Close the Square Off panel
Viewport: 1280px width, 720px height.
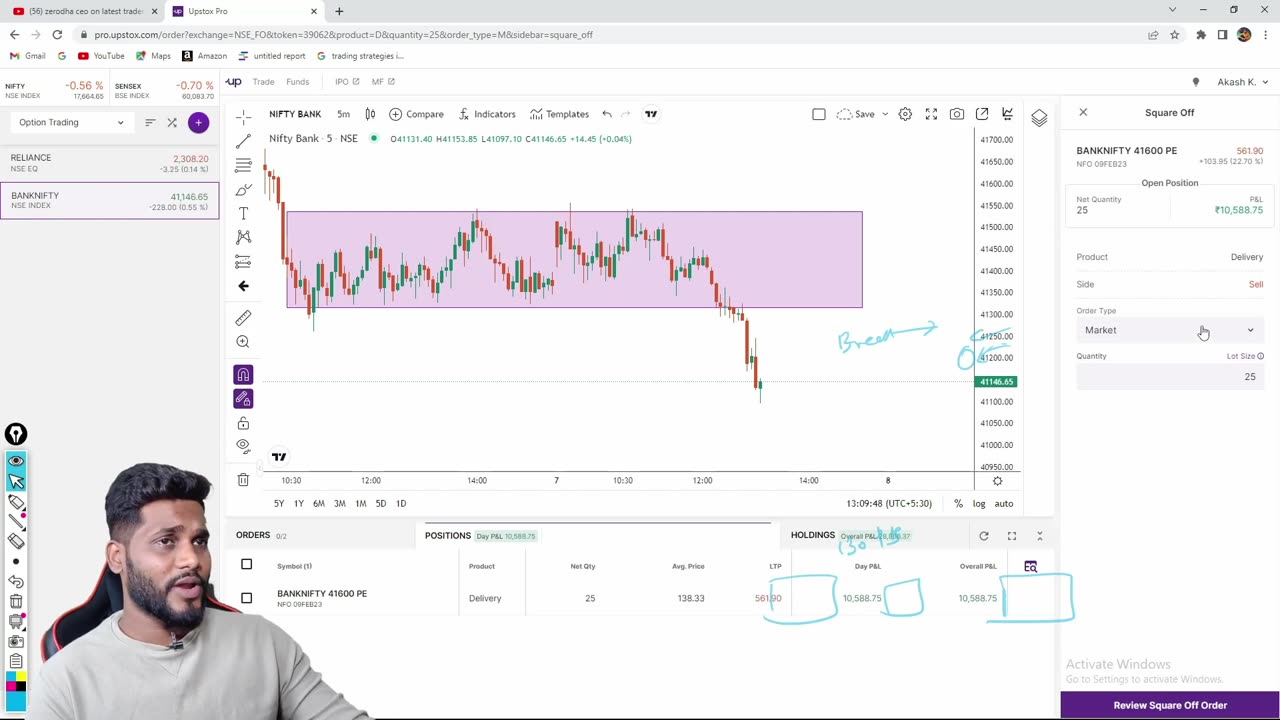[x=1083, y=113]
